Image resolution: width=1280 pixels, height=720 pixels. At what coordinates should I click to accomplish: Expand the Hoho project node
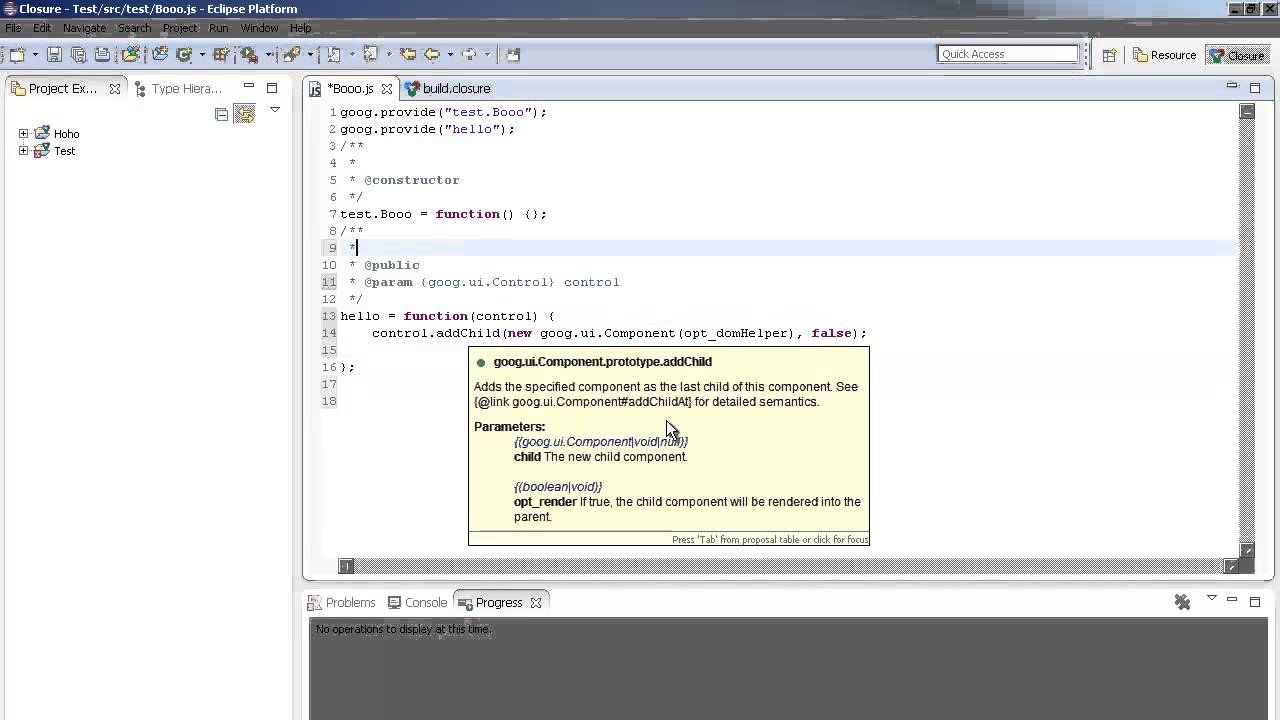(23, 133)
